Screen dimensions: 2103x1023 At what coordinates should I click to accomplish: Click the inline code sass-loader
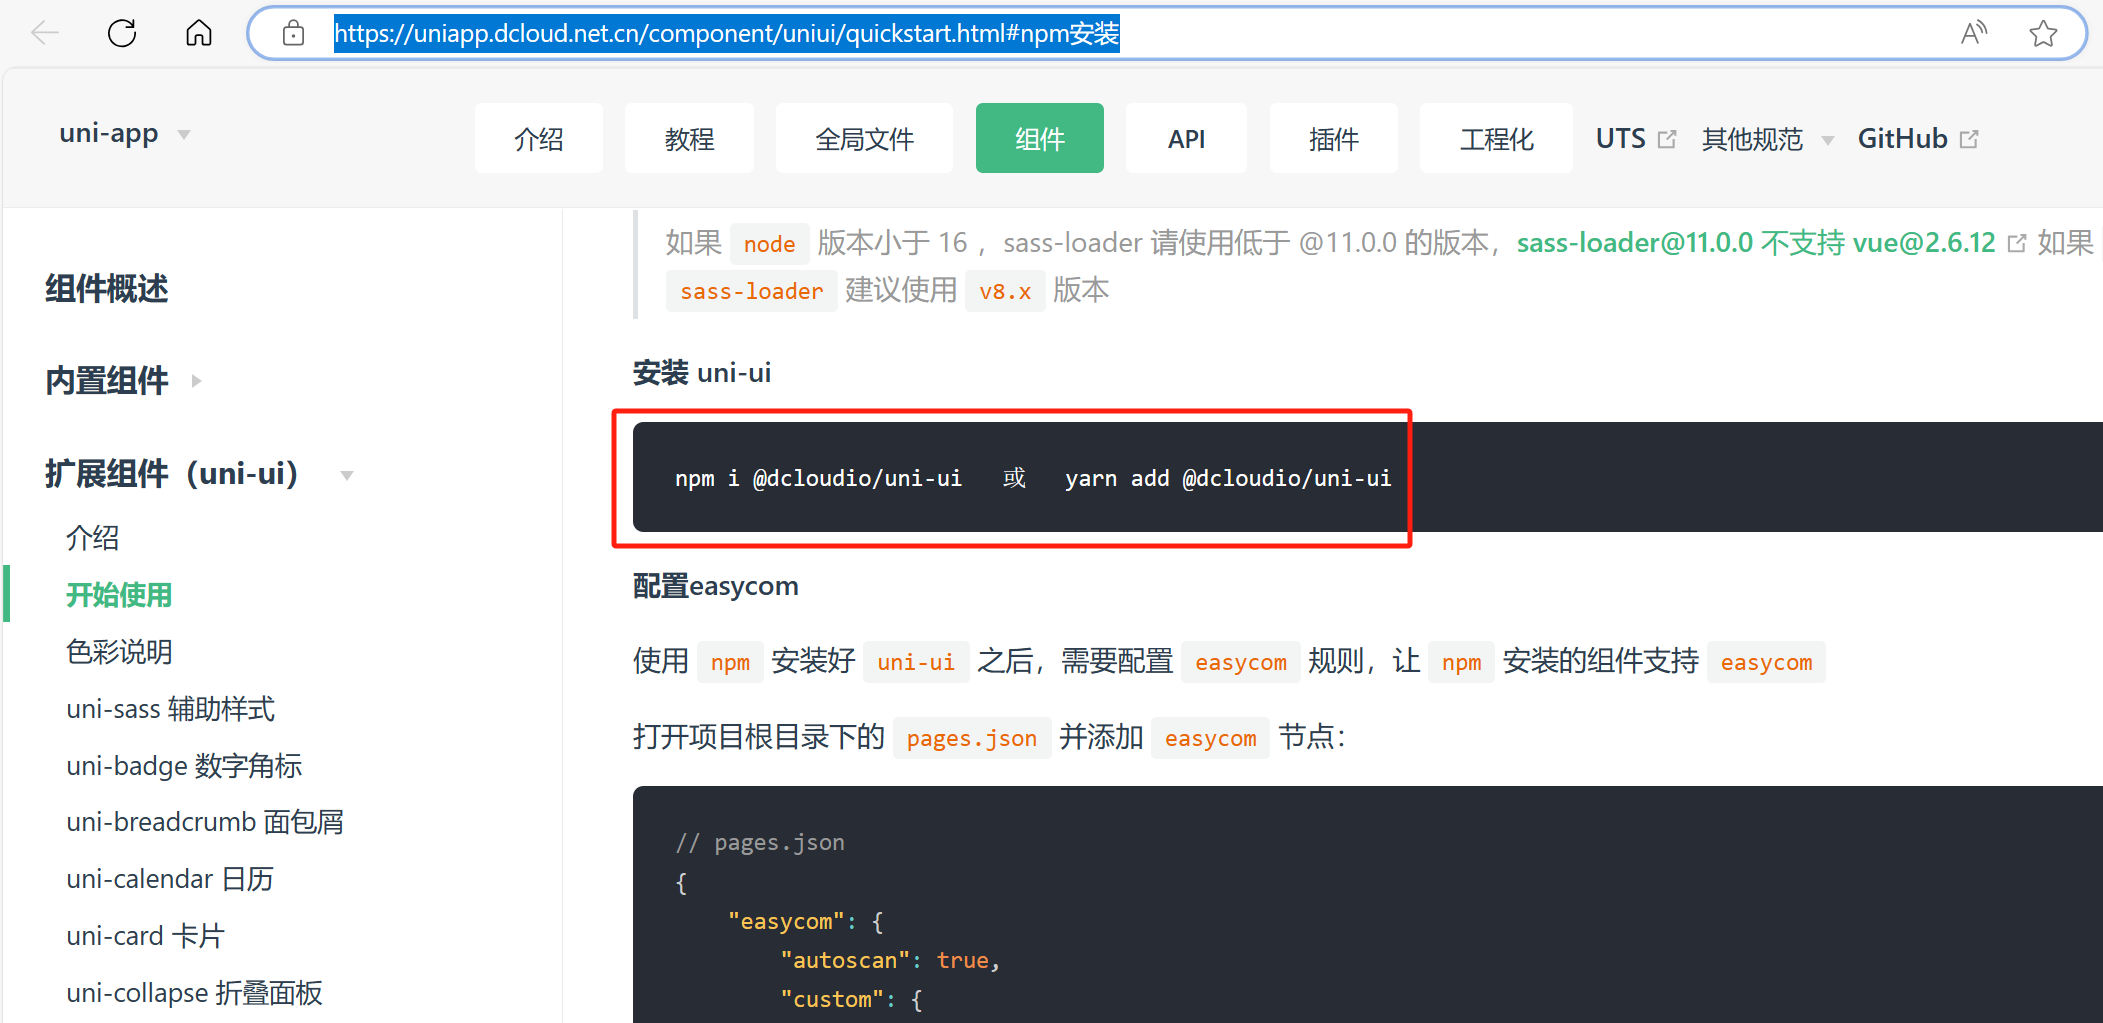tap(752, 291)
